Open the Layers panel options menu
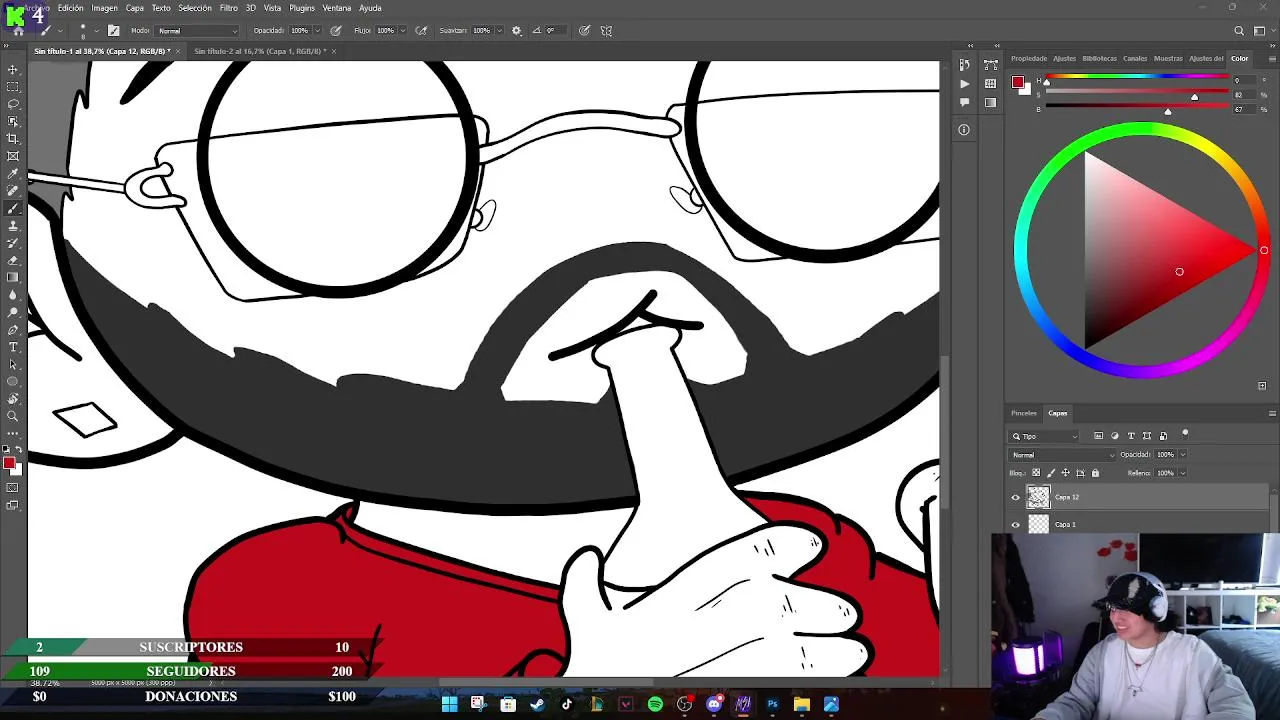Image resolution: width=1280 pixels, height=720 pixels. [x=1272, y=413]
